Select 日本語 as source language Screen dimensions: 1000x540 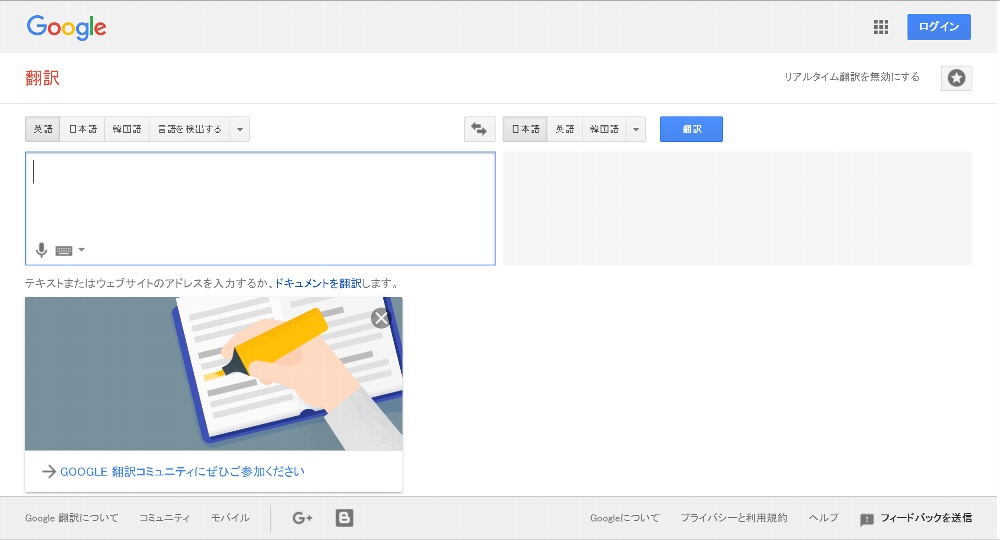click(x=82, y=129)
